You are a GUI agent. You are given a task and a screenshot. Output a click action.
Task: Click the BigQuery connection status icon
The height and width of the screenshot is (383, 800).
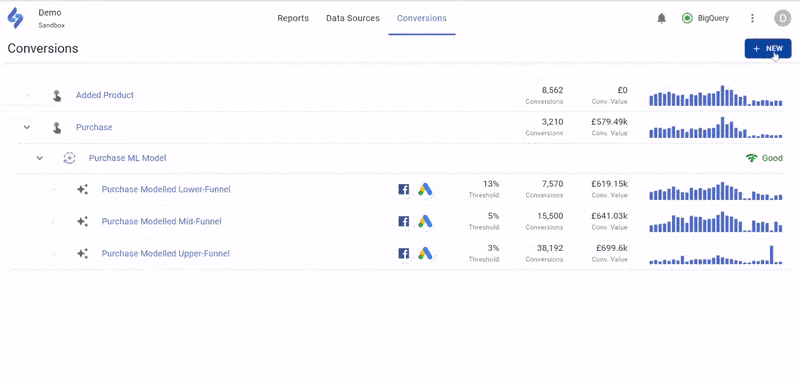coord(687,18)
